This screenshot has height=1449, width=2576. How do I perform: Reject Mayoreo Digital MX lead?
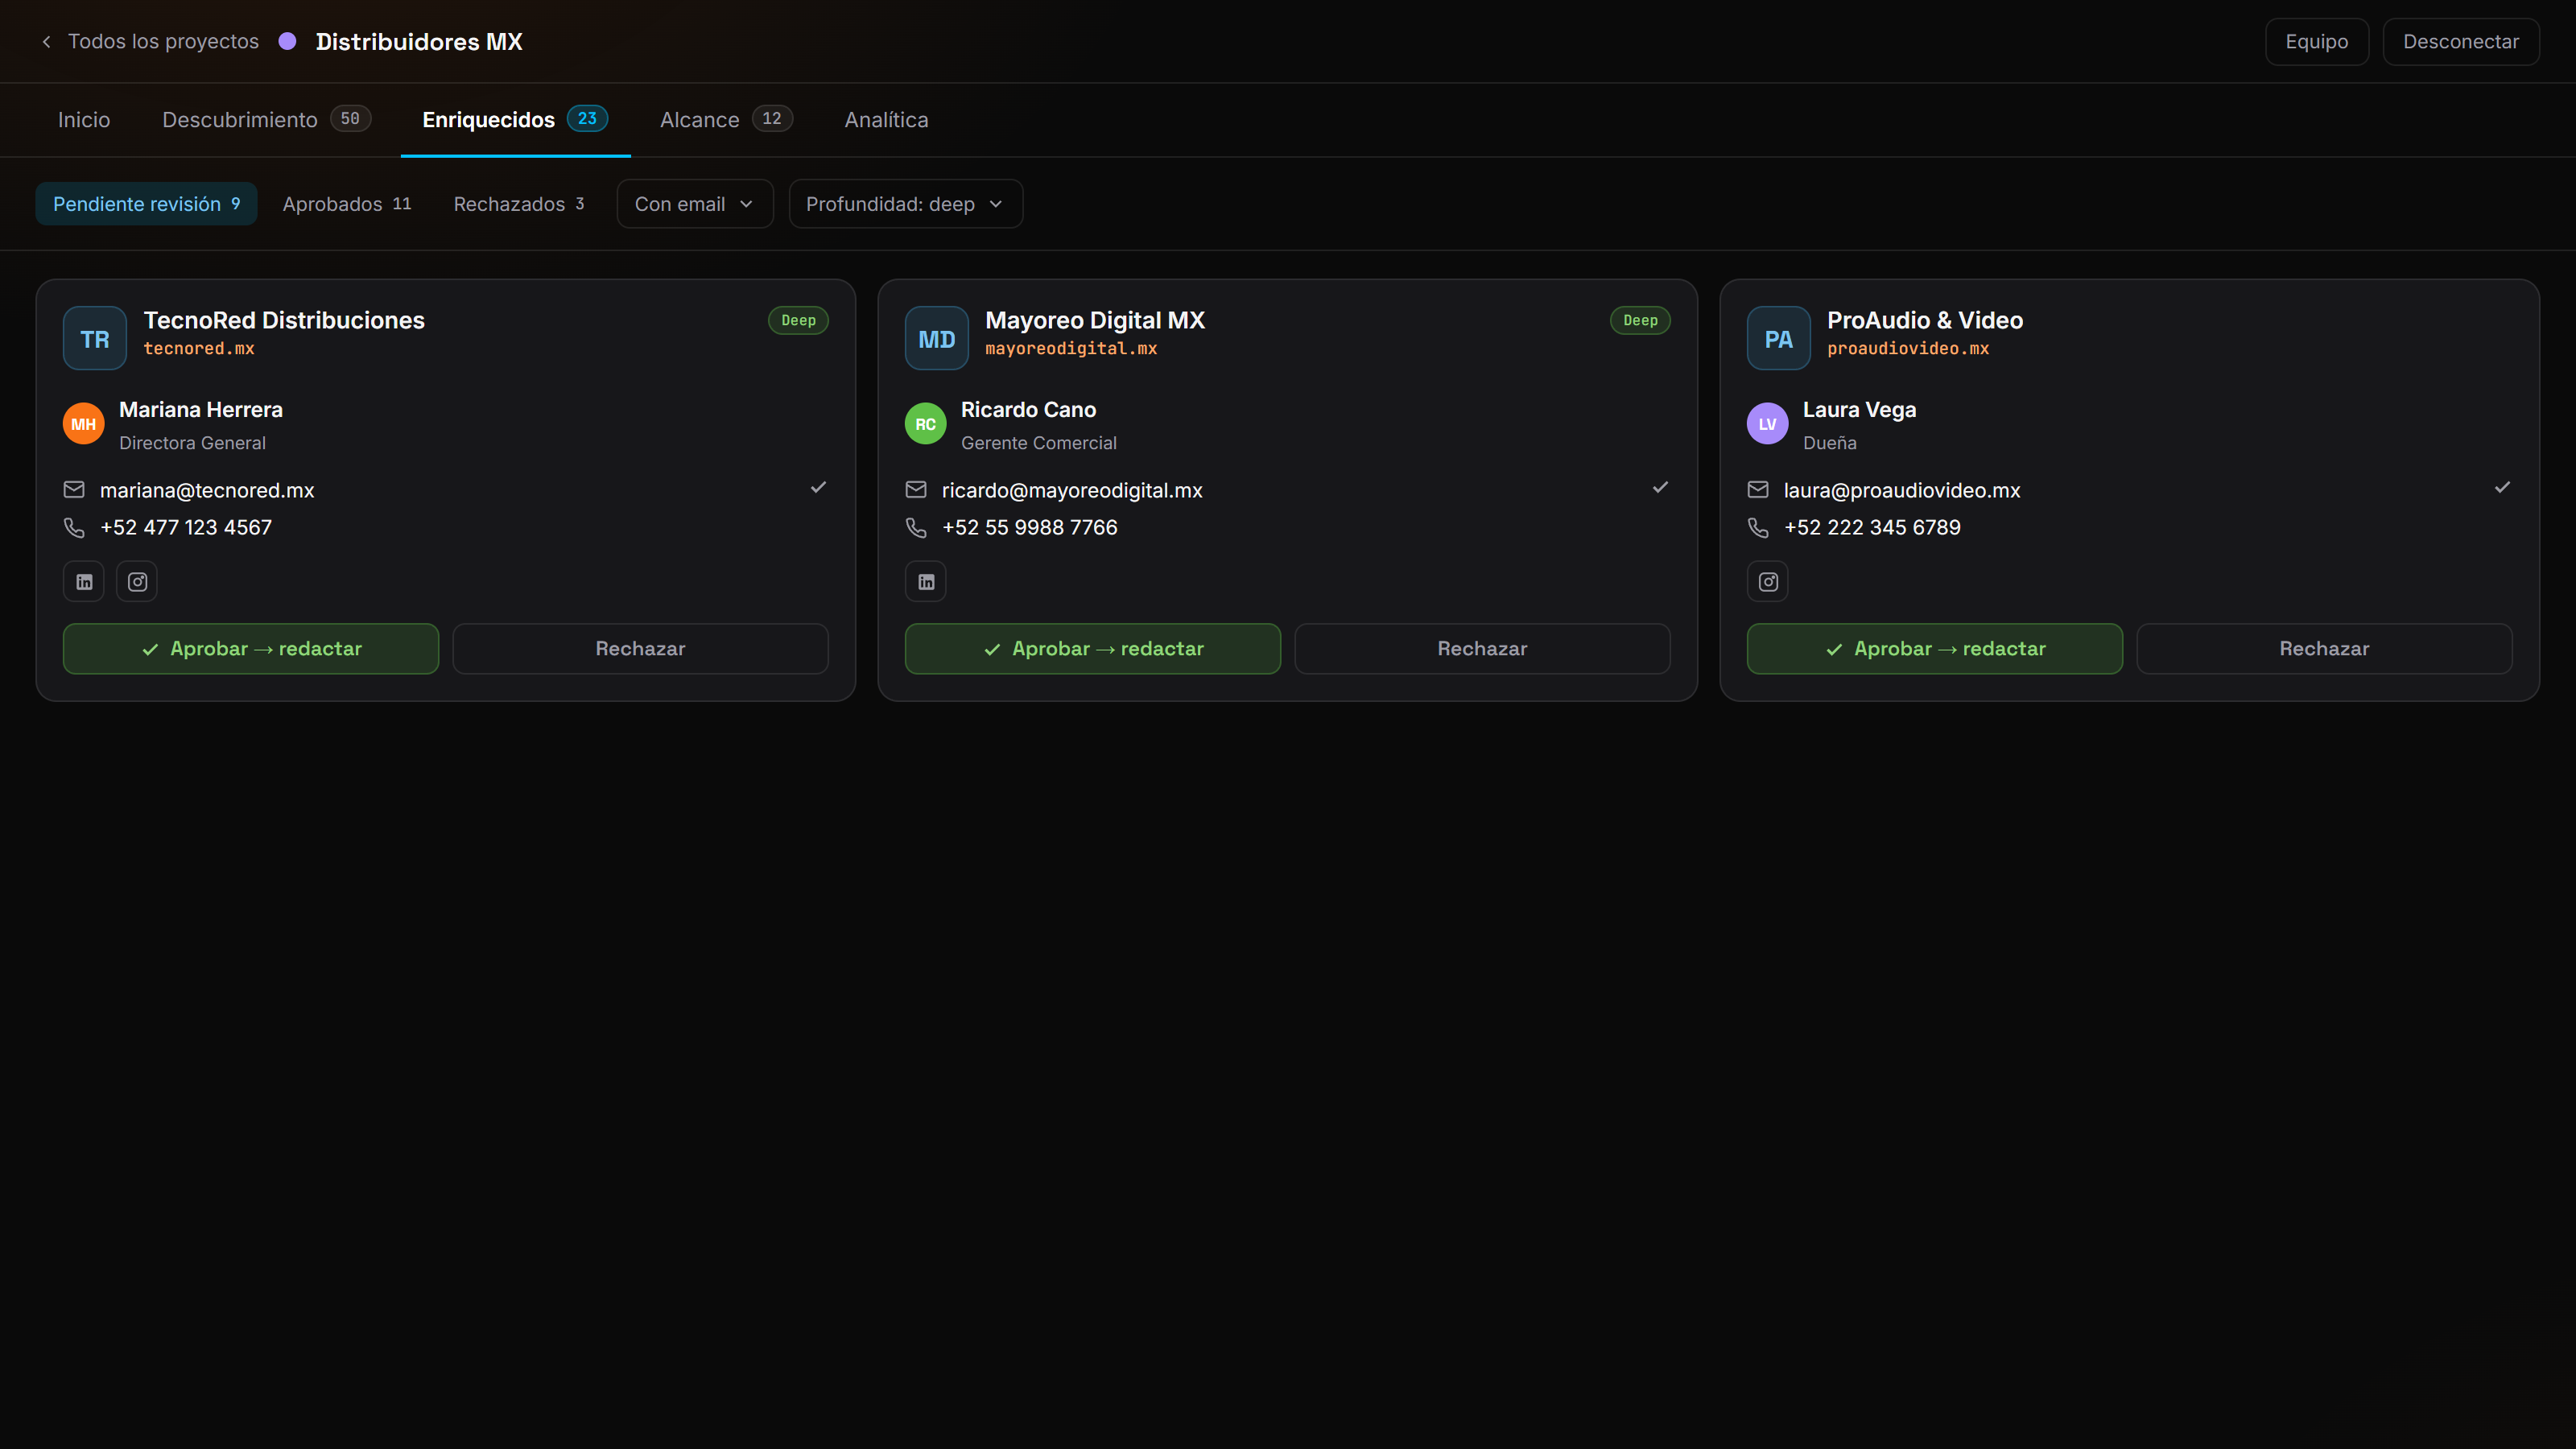(1483, 649)
